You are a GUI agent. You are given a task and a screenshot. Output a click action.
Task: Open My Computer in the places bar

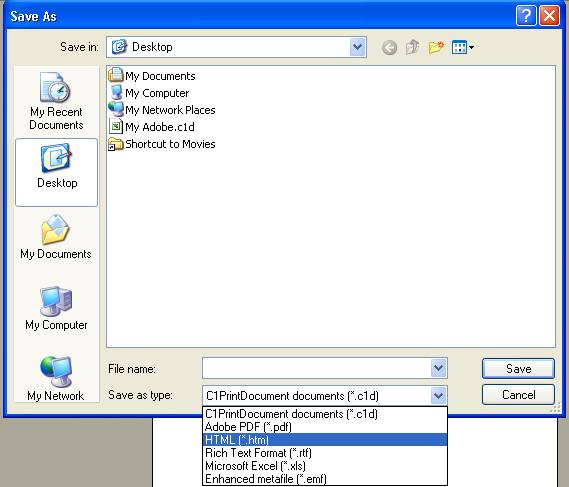point(56,309)
